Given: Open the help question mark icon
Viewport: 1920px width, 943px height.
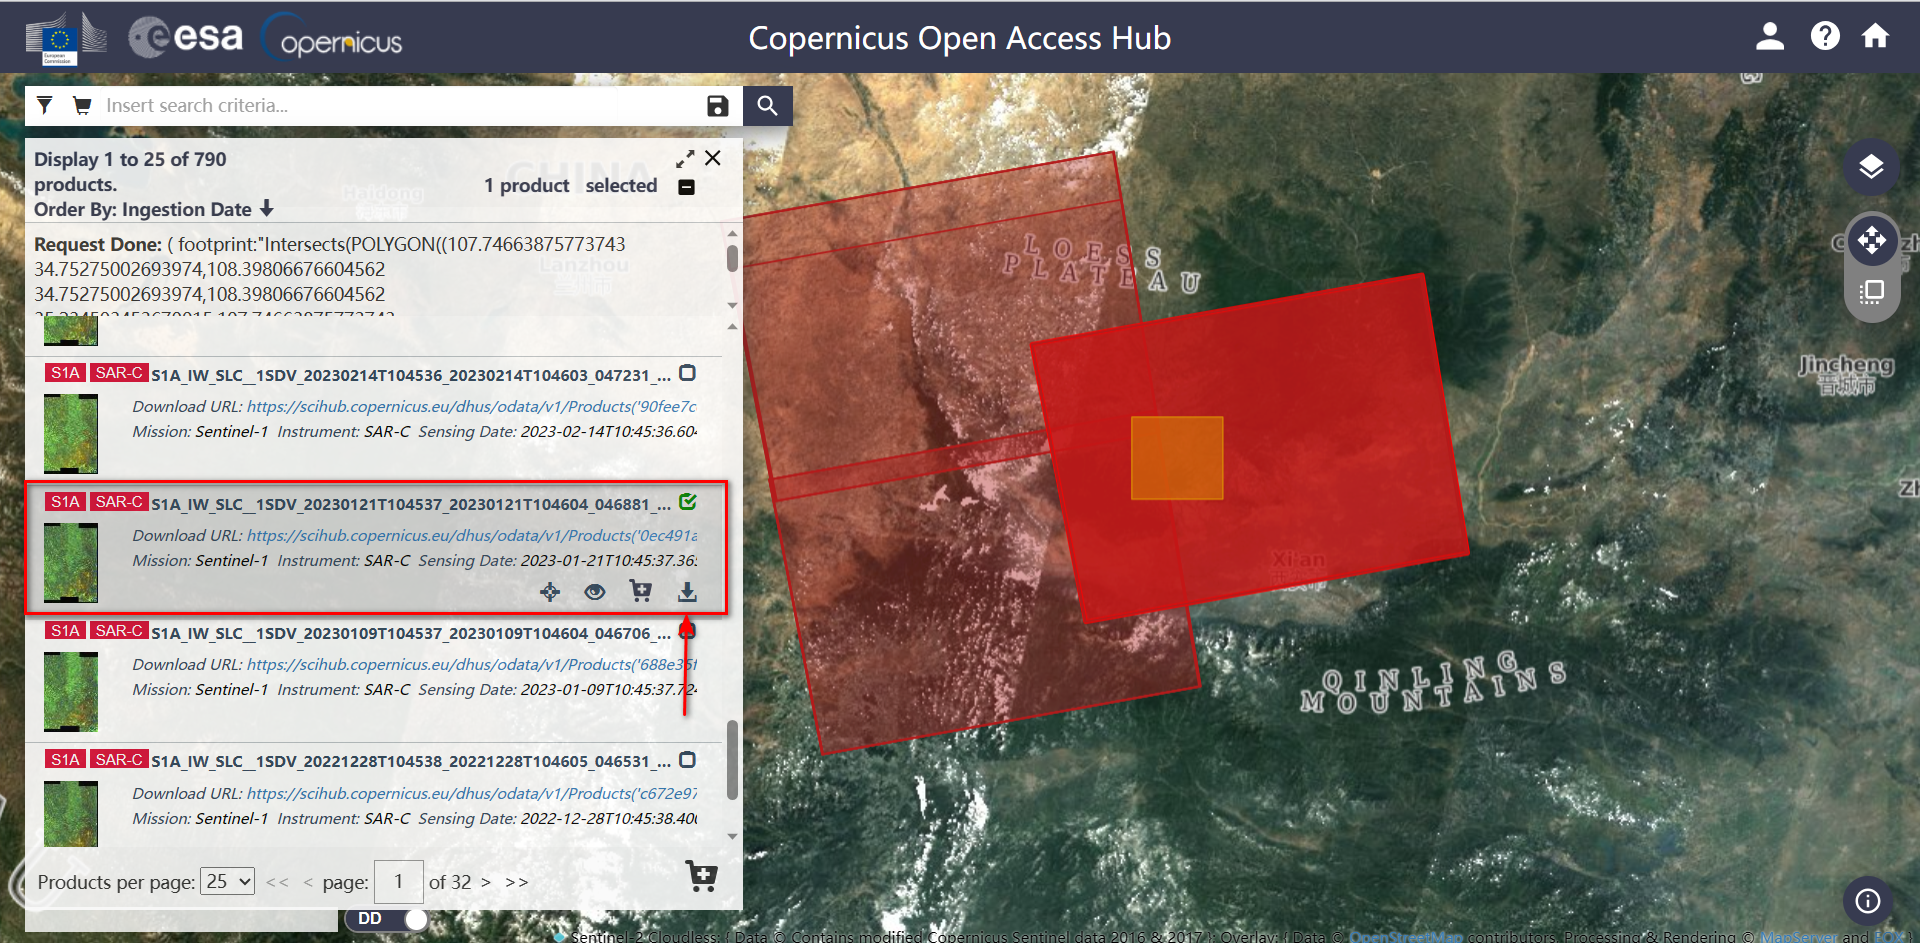Looking at the screenshot, I should coord(1825,37).
